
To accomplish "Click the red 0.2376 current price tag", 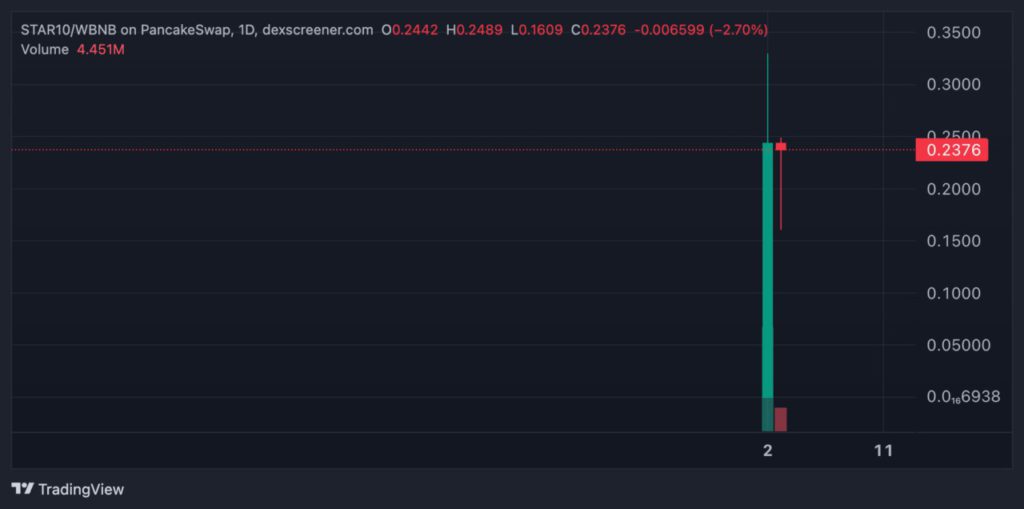I will click(x=951, y=150).
